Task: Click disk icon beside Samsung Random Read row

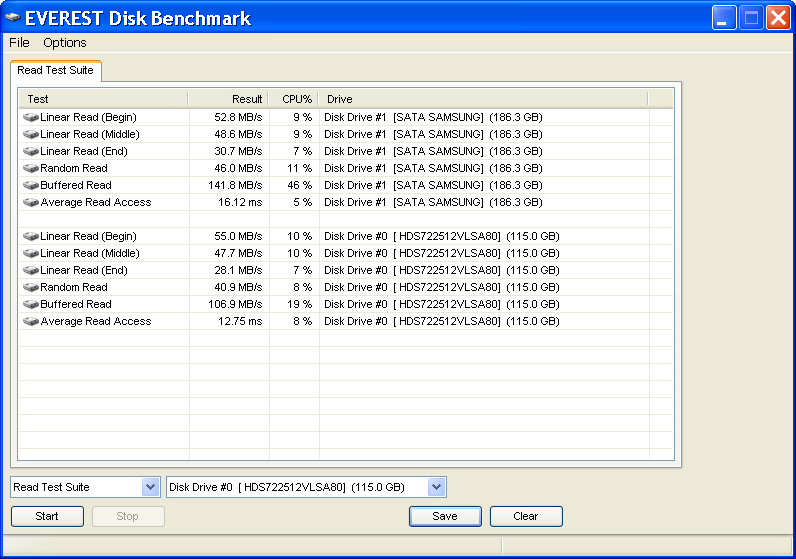Action: pyautogui.click(x=31, y=169)
